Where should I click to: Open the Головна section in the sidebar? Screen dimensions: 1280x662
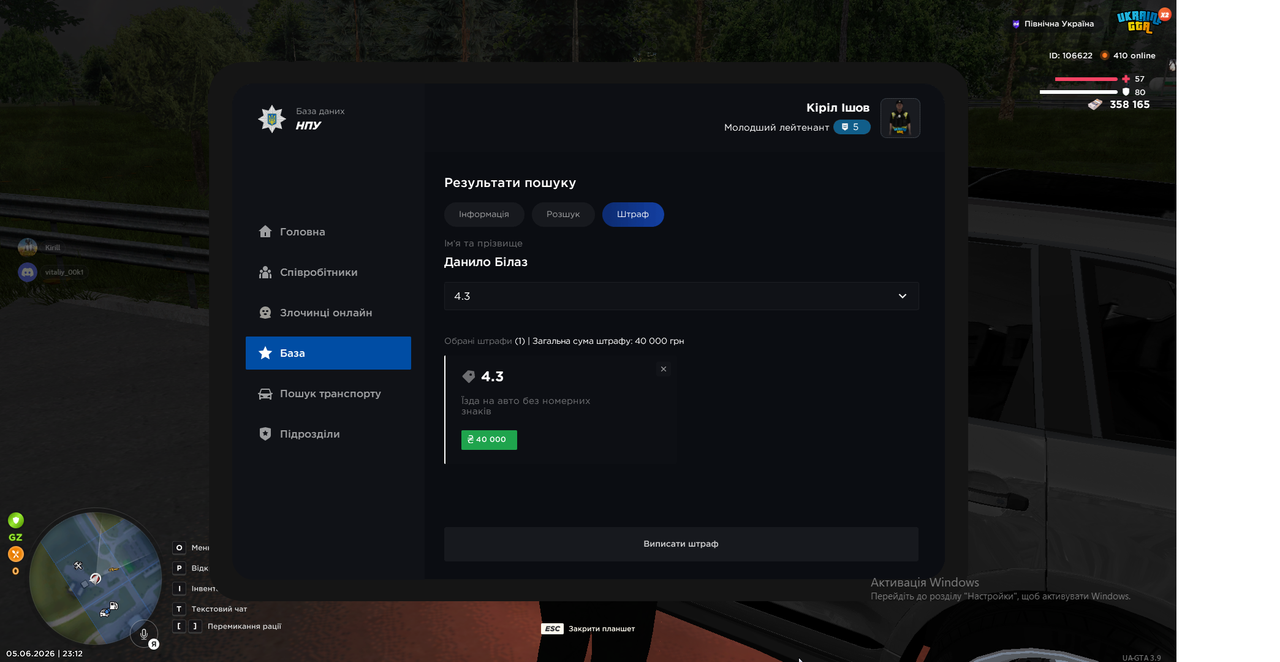[328, 232]
